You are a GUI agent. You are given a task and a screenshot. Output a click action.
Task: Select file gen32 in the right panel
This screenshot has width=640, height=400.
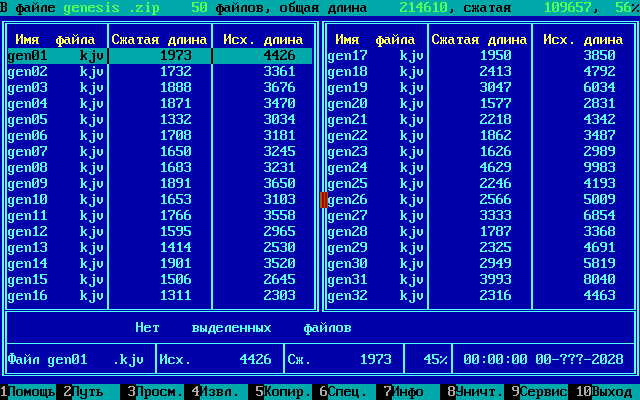375,296
